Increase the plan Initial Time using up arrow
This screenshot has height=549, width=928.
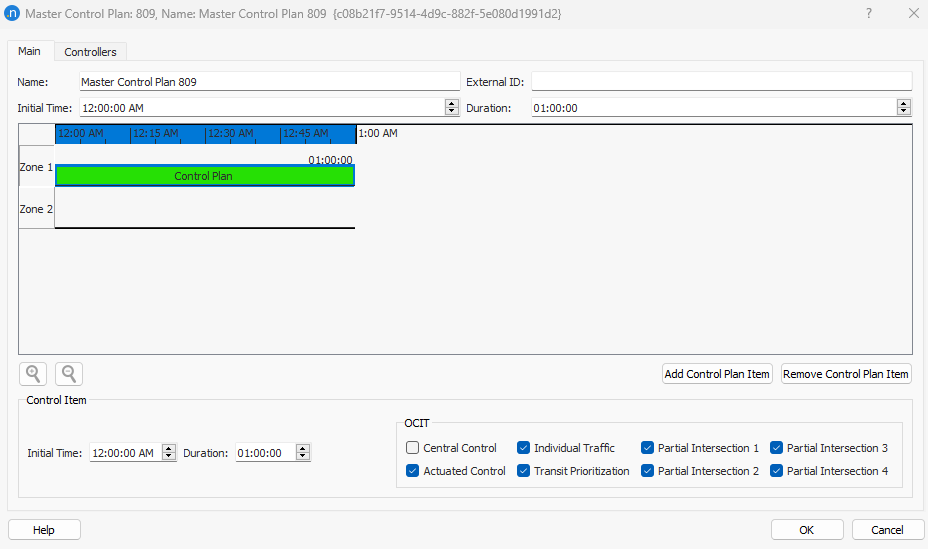[452, 104]
